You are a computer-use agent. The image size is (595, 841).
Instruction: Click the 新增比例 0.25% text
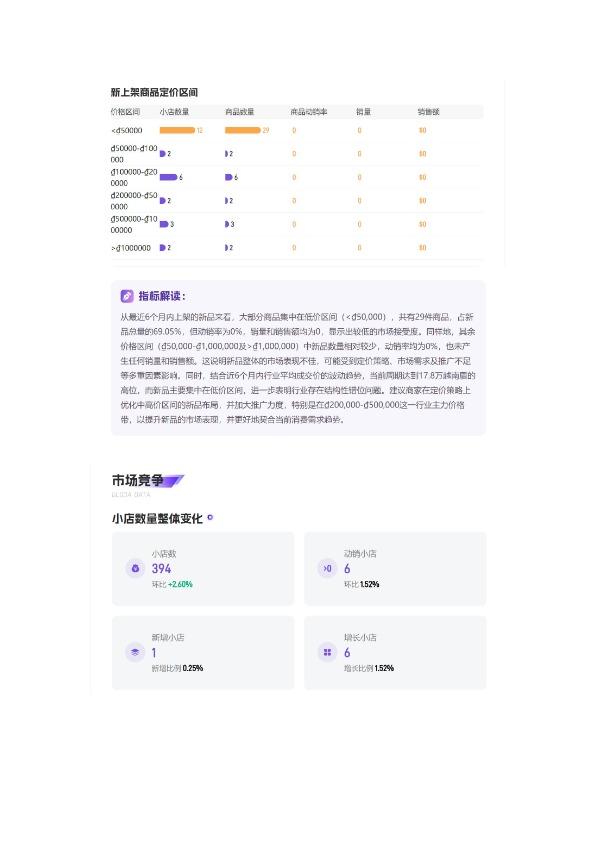(x=177, y=668)
